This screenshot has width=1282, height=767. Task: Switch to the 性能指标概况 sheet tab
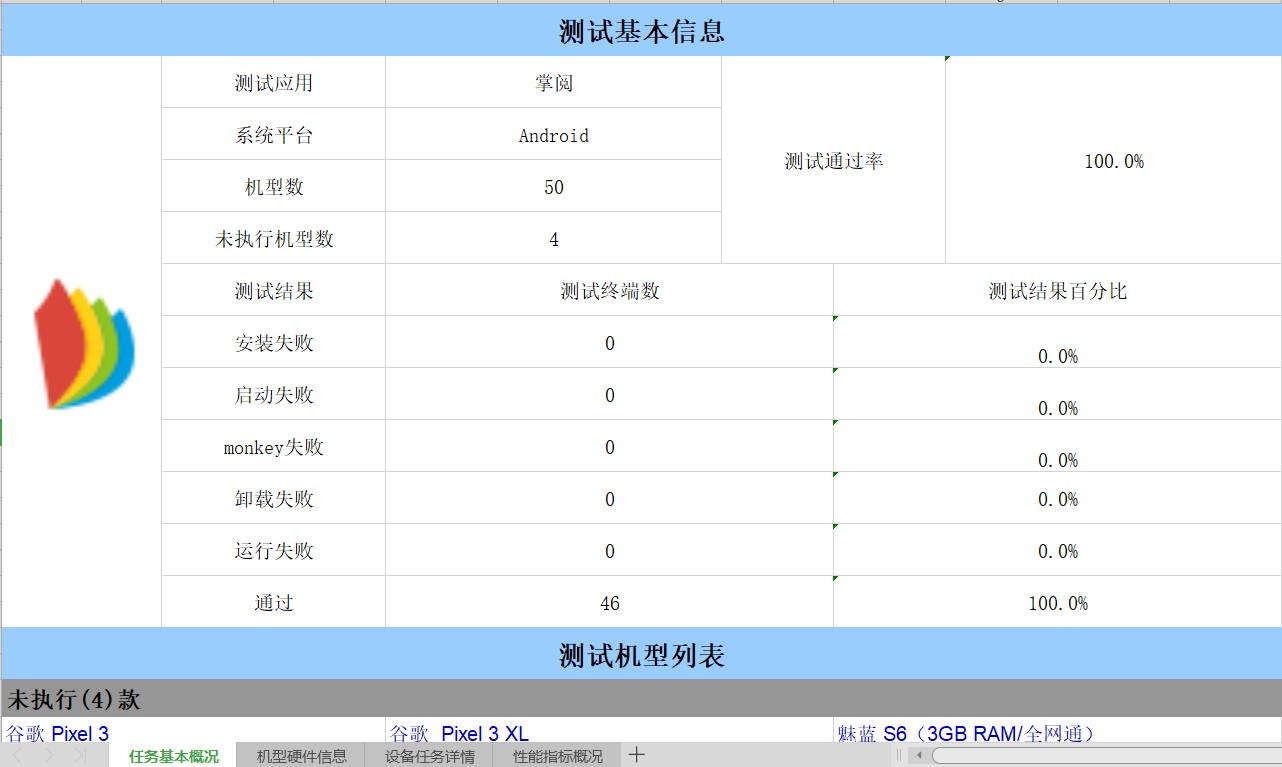pyautogui.click(x=556, y=756)
